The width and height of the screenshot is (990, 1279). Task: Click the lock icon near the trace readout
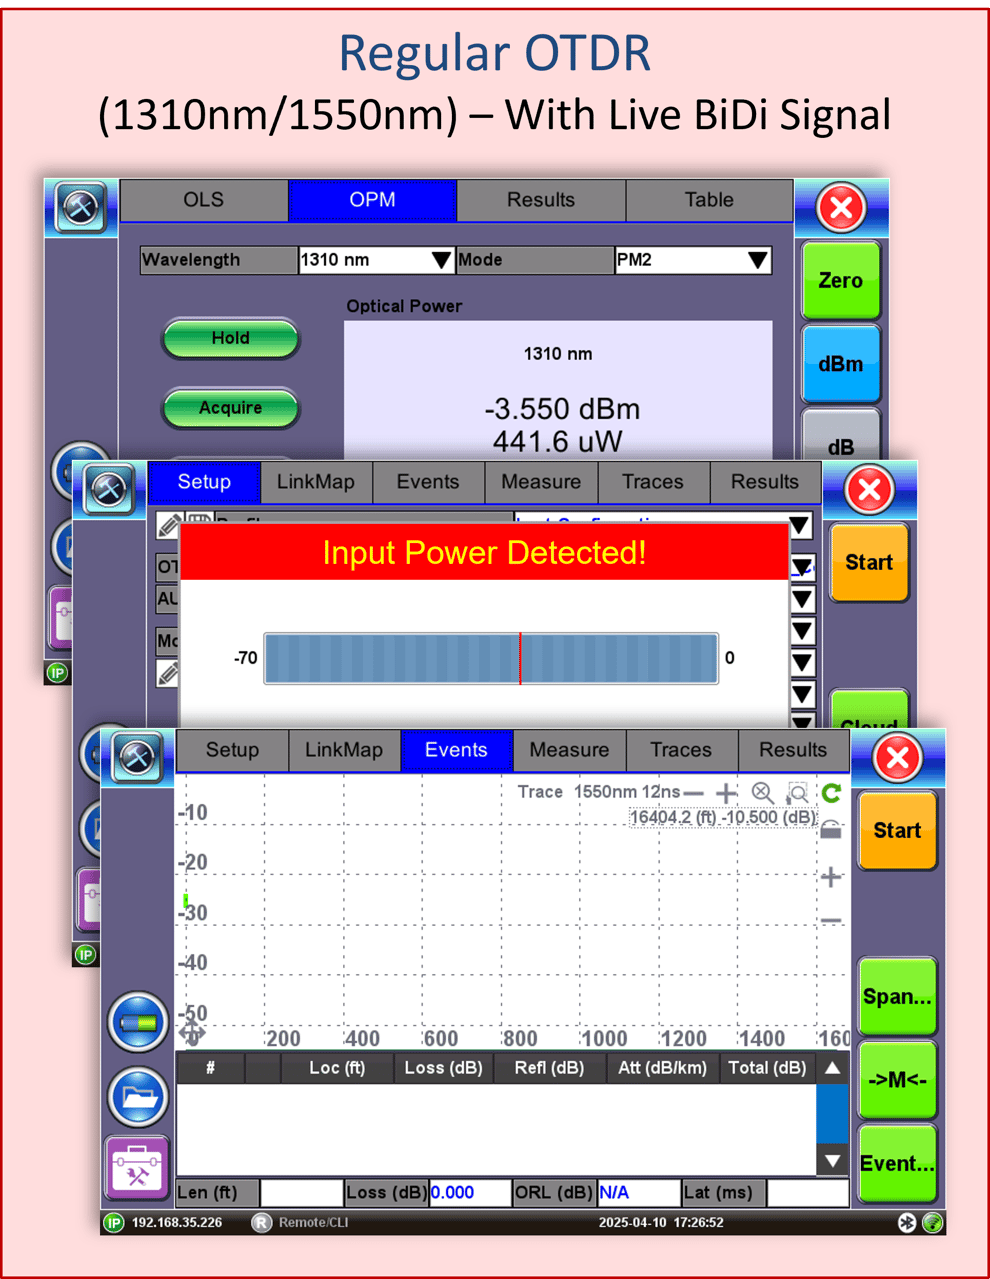[832, 830]
